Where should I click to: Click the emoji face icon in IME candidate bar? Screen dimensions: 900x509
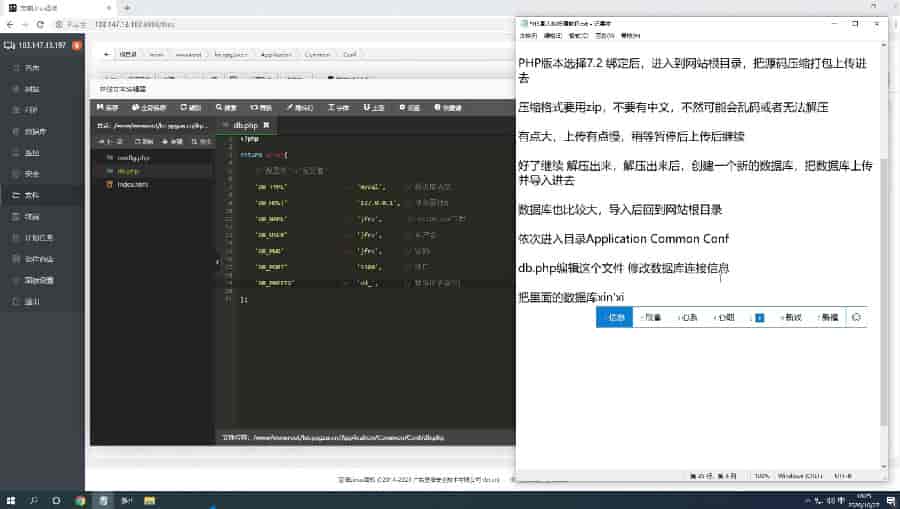coord(856,317)
